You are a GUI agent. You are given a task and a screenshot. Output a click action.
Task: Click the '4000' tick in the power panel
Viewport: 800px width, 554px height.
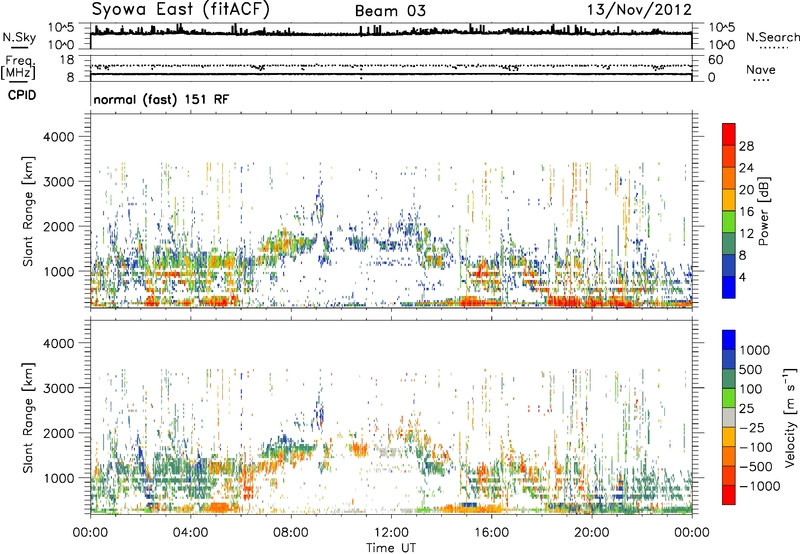(x=58, y=137)
